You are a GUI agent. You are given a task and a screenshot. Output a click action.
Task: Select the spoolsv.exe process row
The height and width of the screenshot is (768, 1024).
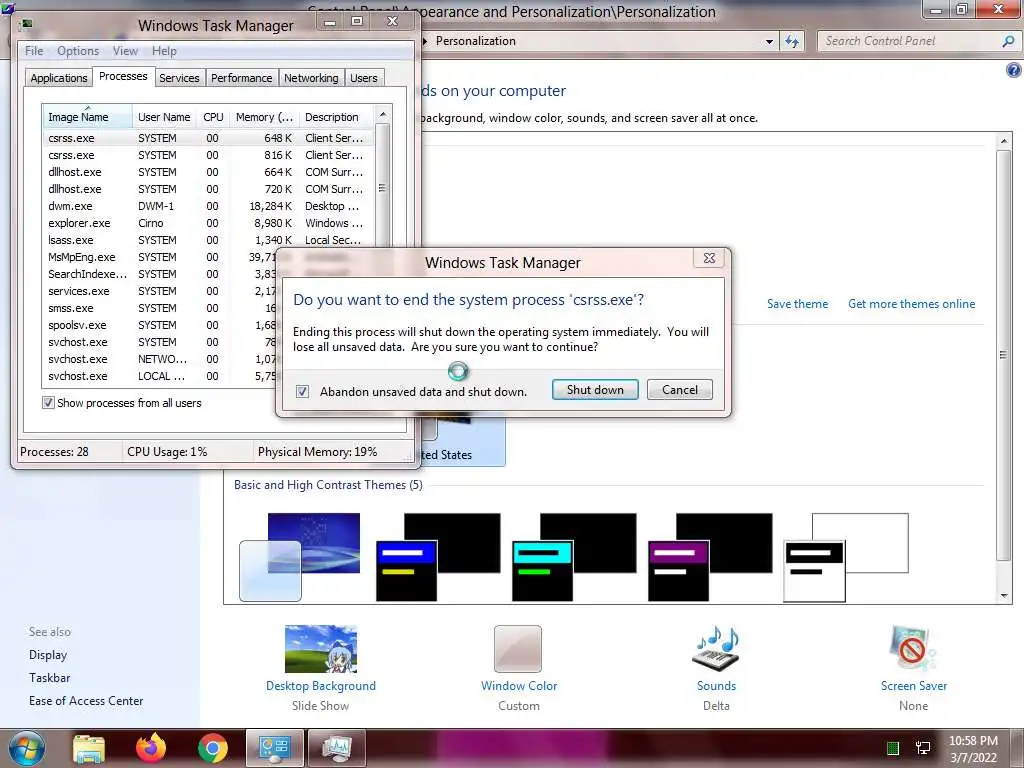[159, 325]
